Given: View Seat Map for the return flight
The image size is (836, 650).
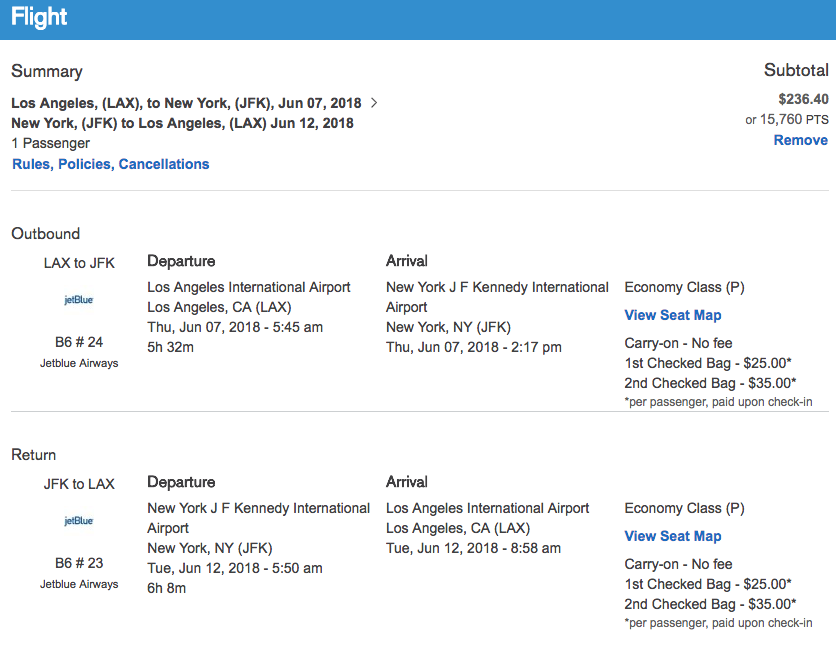Looking at the screenshot, I should point(673,536).
